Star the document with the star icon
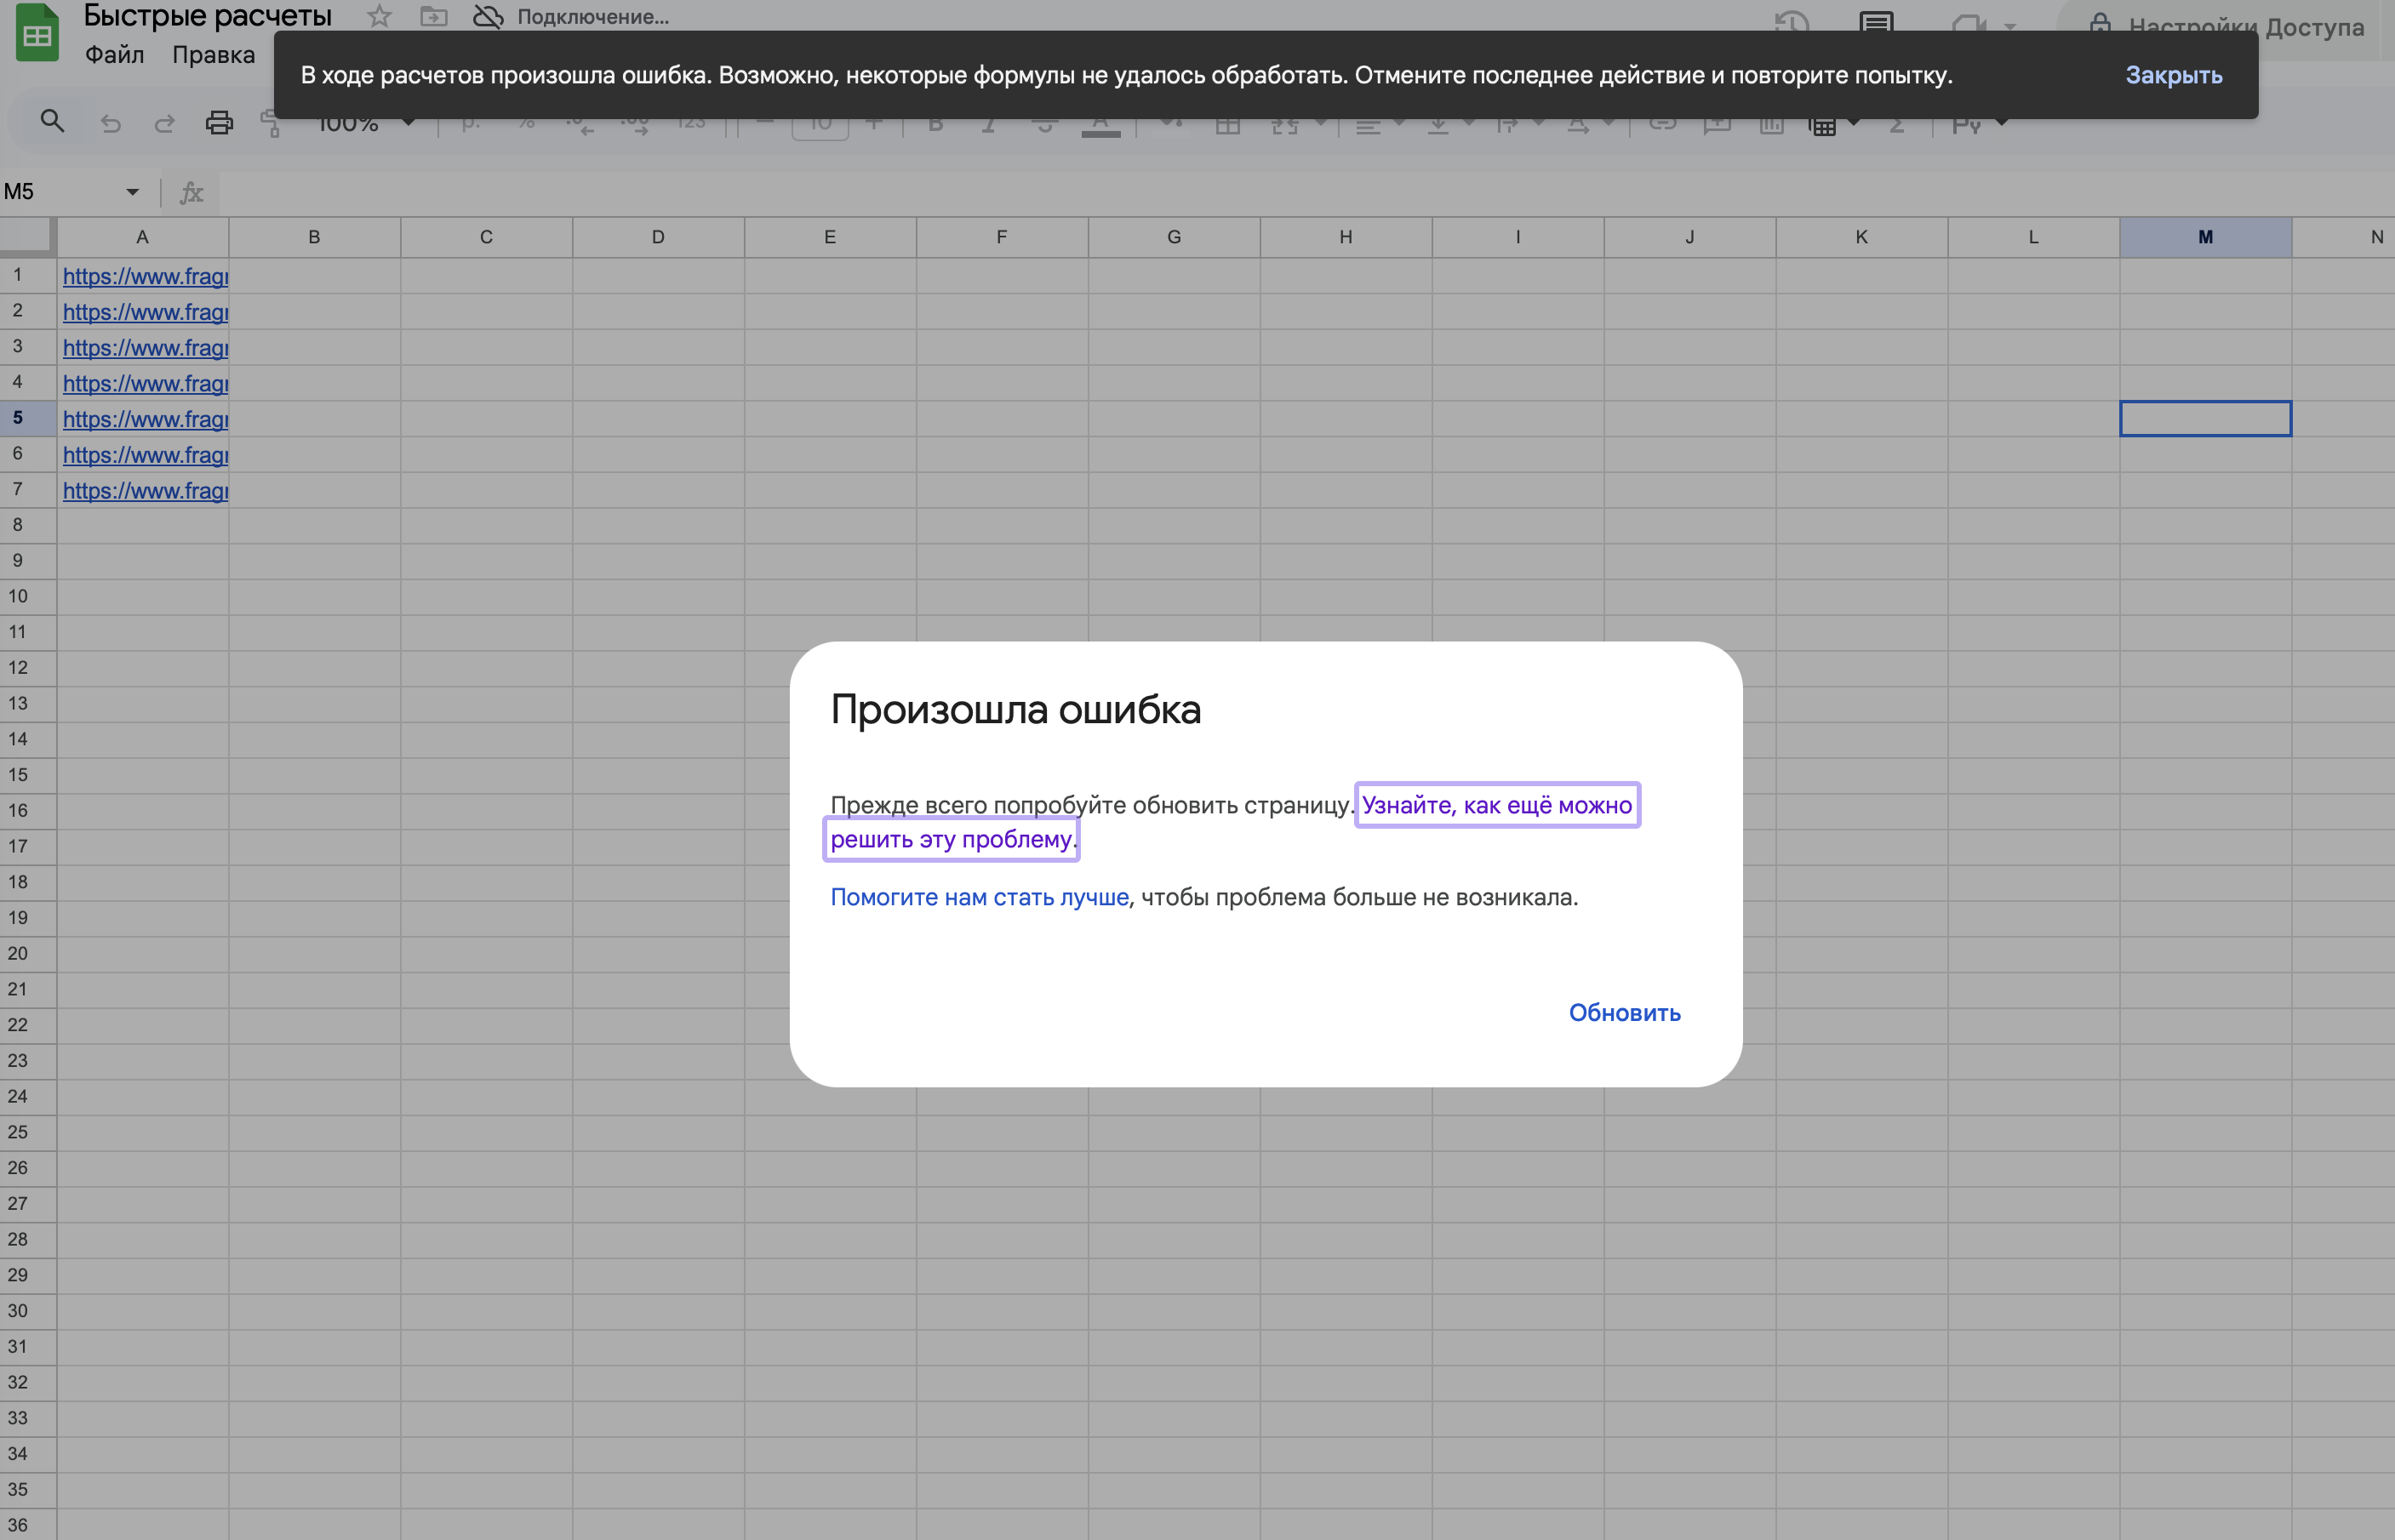2395x1540 pixels. (x=379, y=16)
